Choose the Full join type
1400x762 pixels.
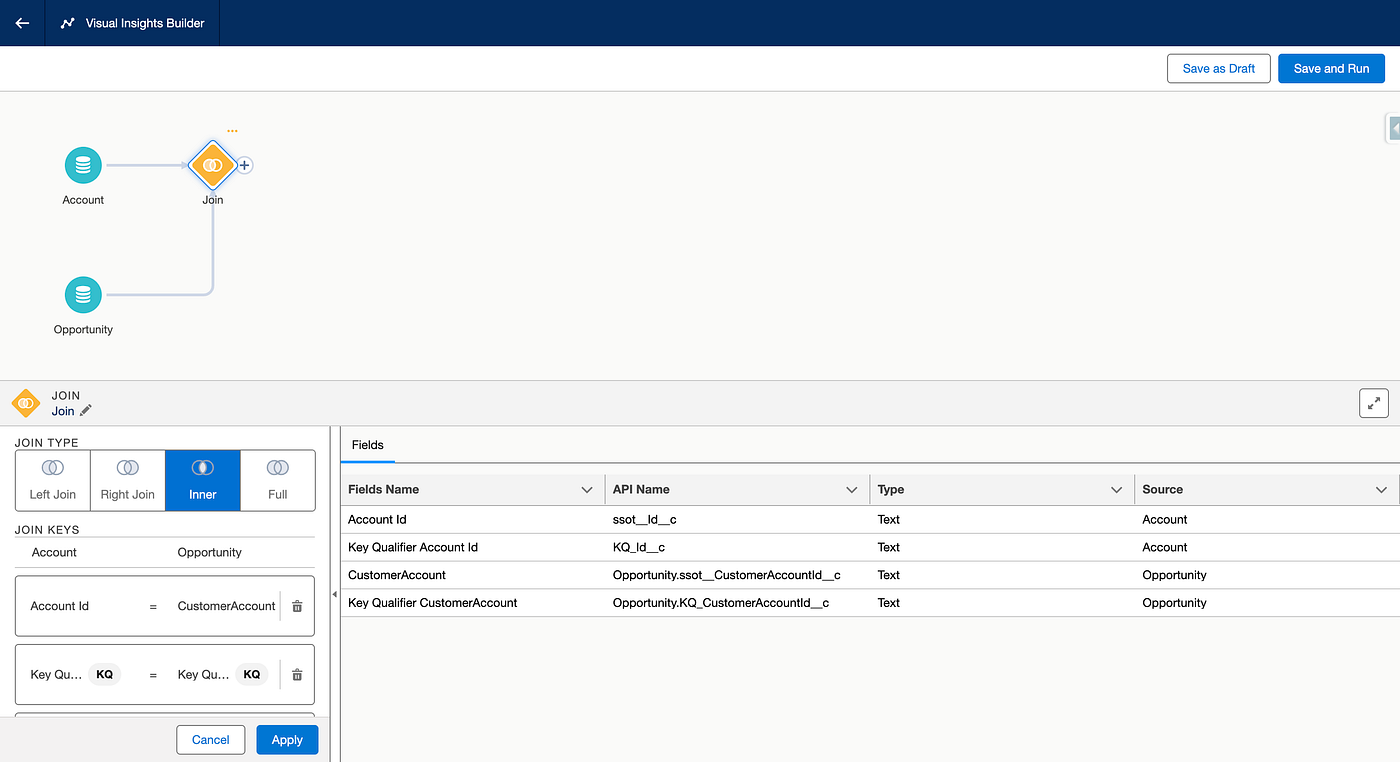click(x=278, y=480)
